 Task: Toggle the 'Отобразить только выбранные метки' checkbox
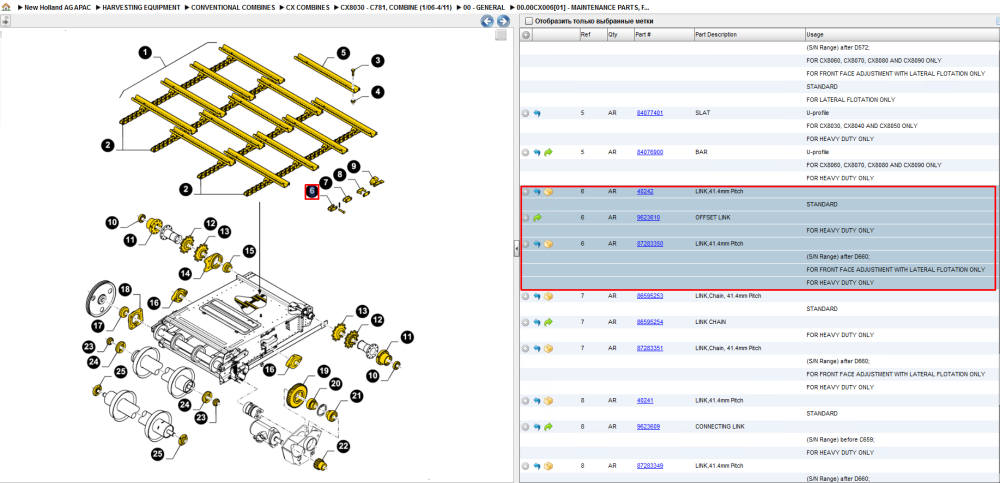pyautogui.click(x=528, y=21)
